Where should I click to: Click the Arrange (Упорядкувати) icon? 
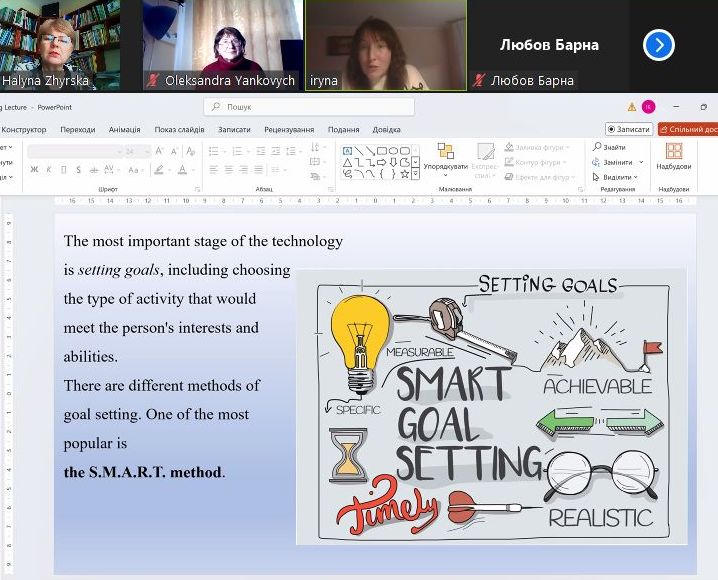tap(446, 152)
